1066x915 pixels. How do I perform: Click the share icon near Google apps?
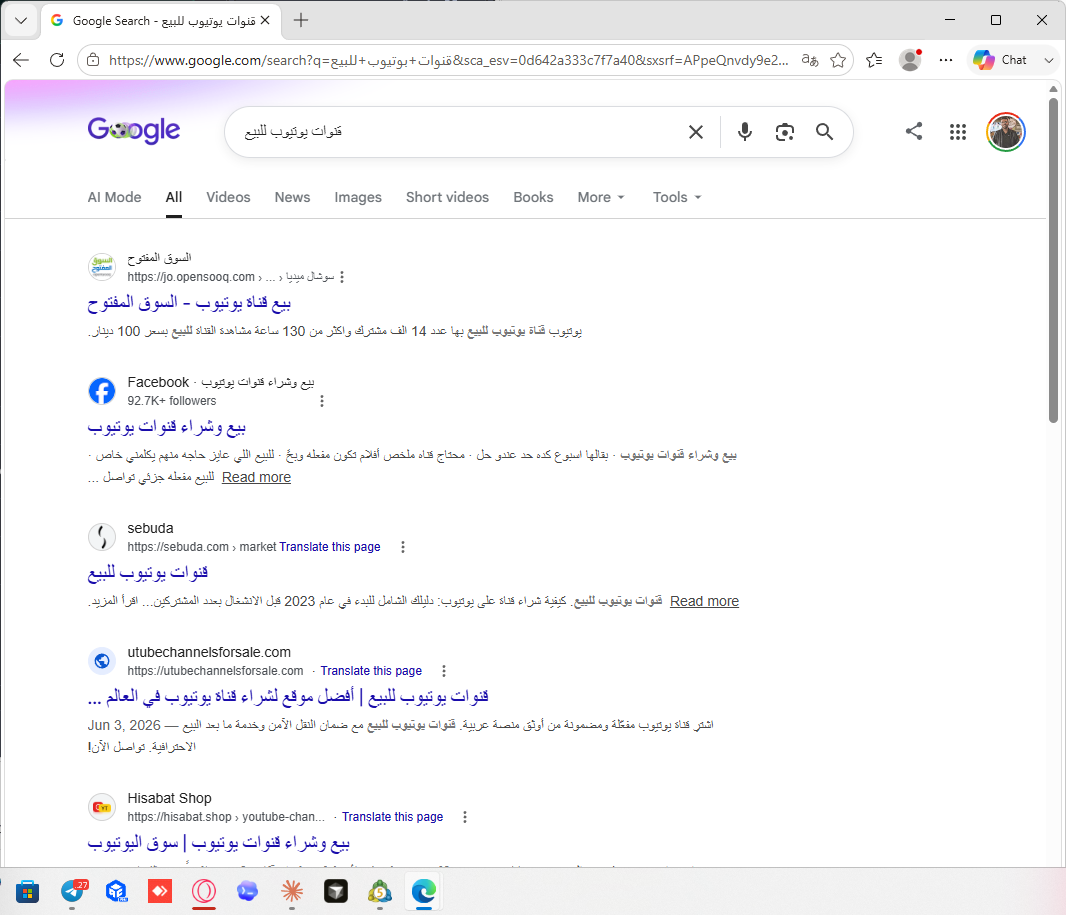(914, 131)
